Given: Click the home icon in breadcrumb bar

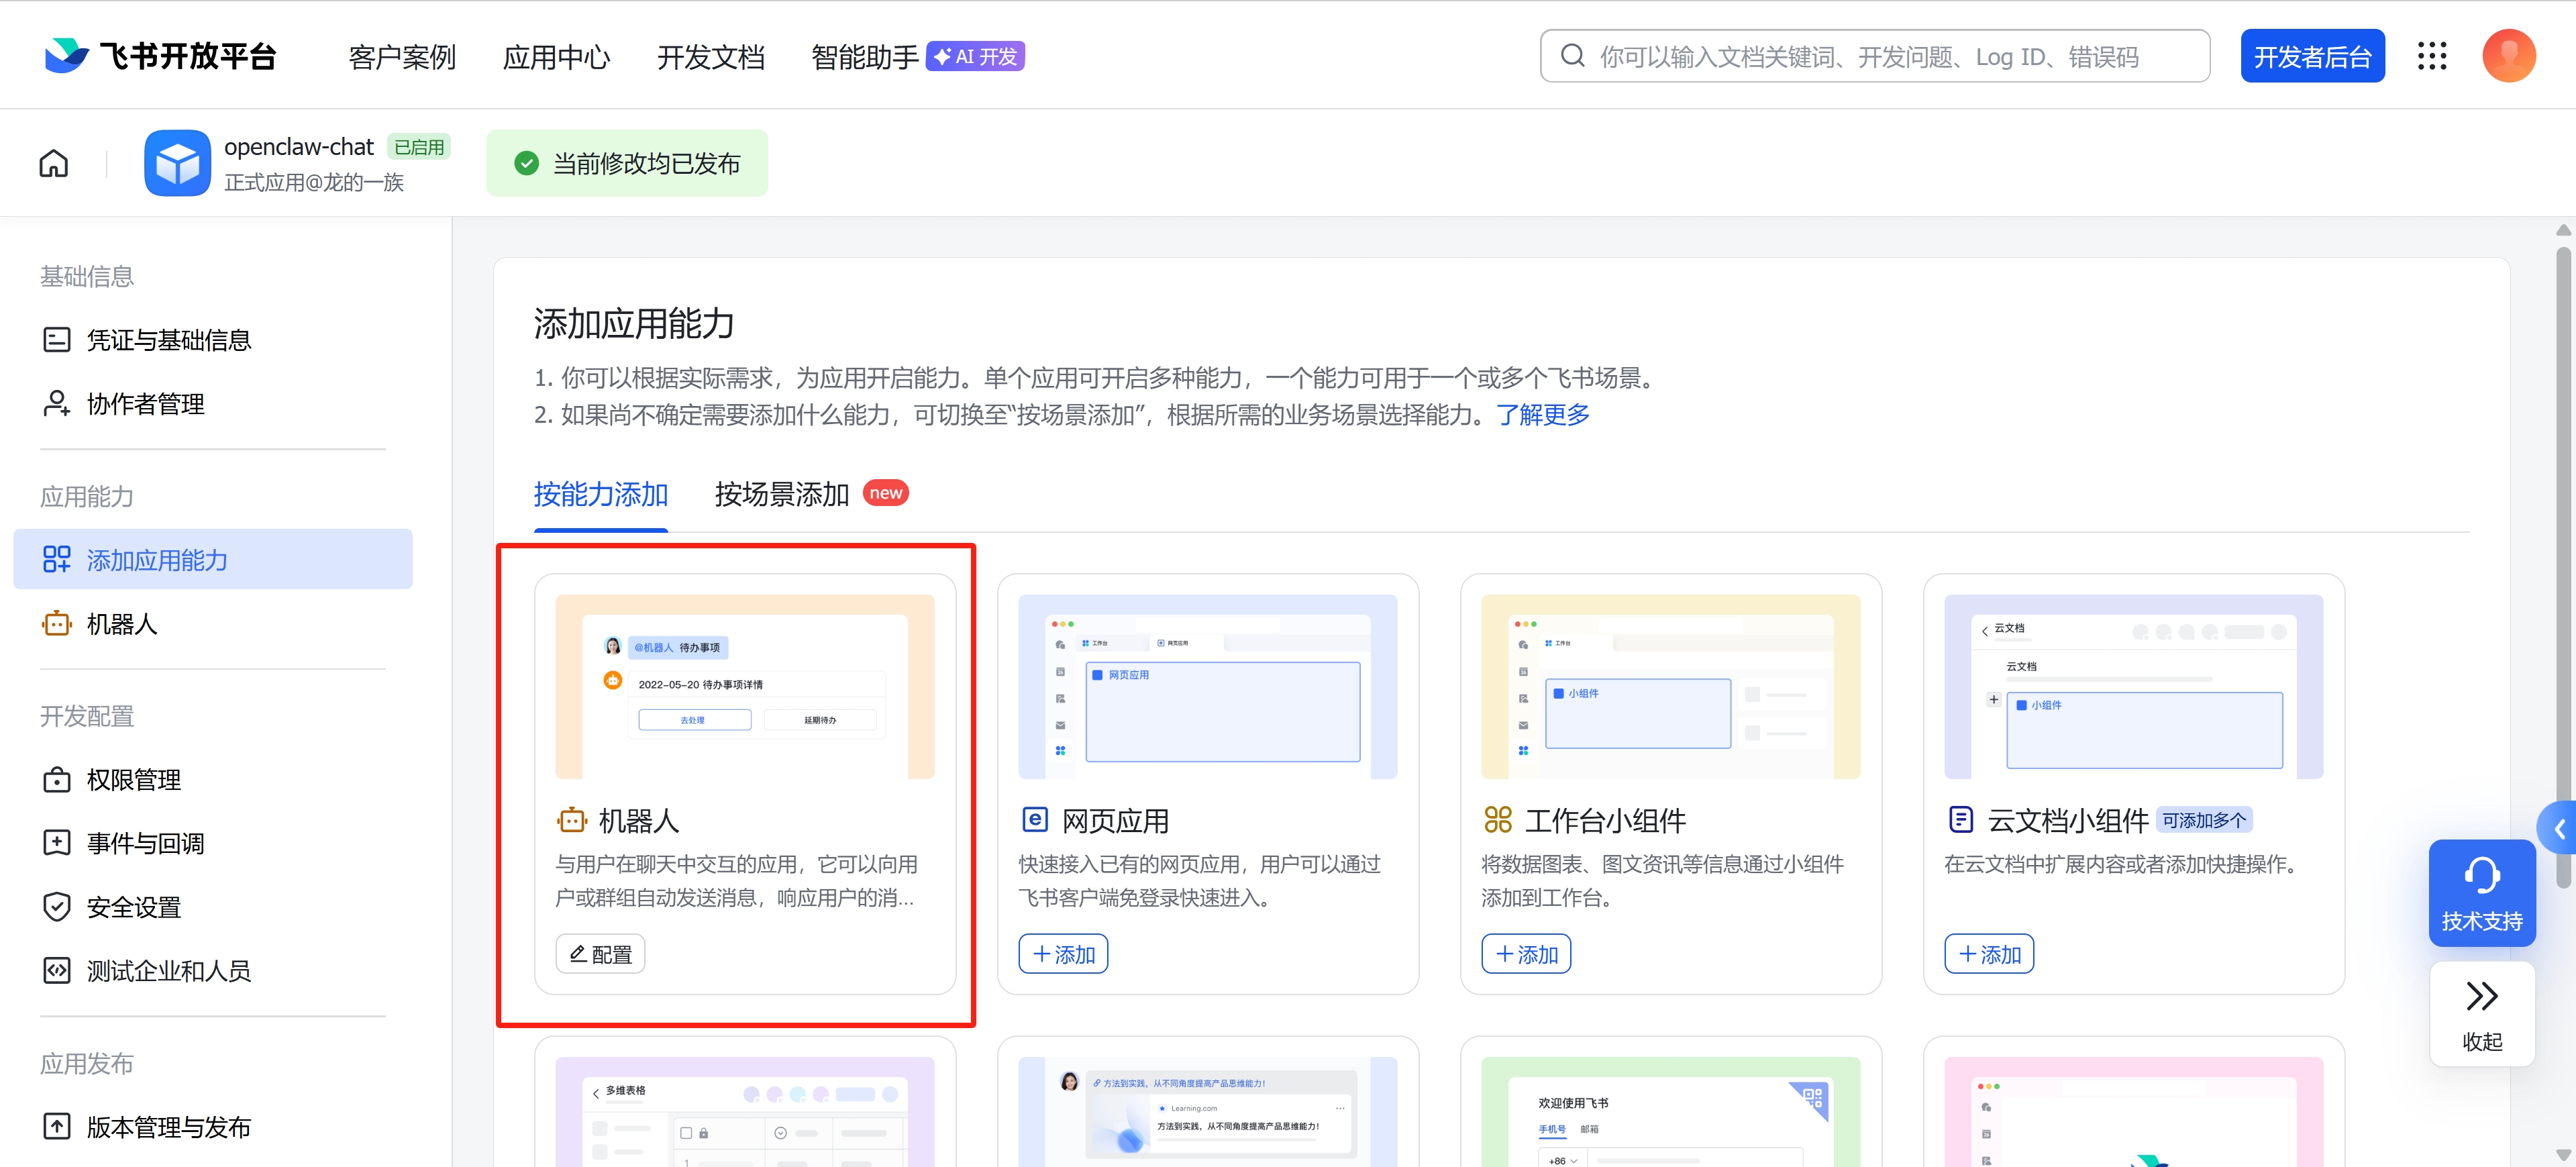Looking at the screenshot, I should pos(54,163).
